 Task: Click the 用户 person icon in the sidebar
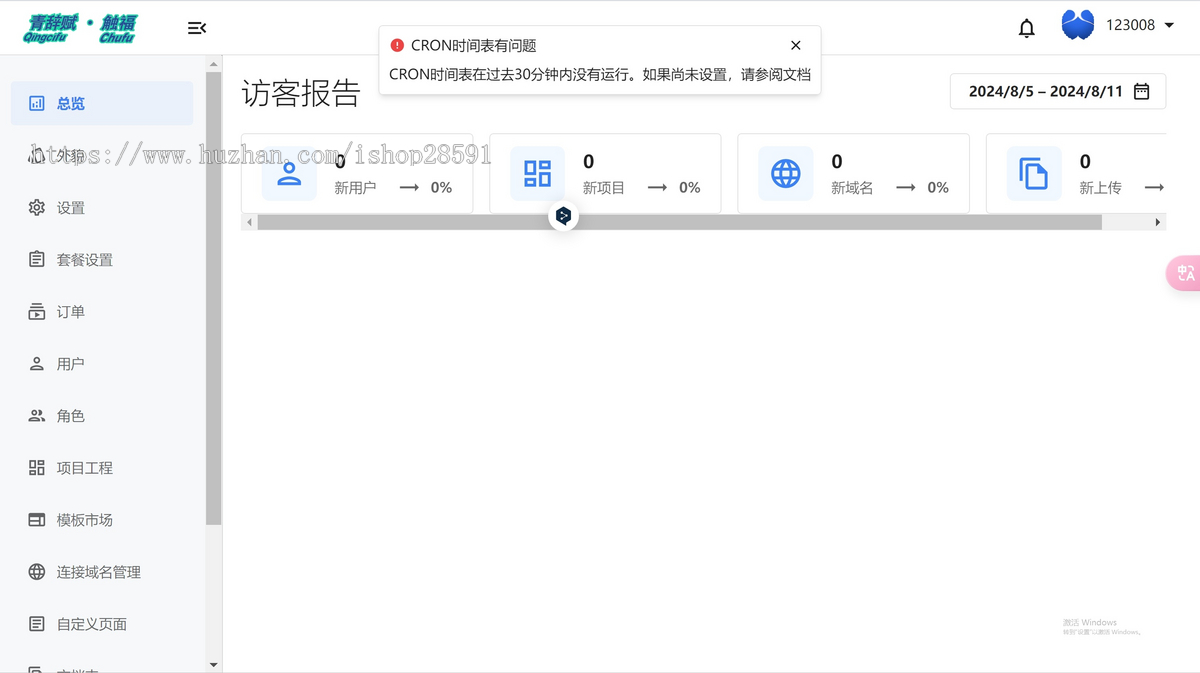click(37, 363)
